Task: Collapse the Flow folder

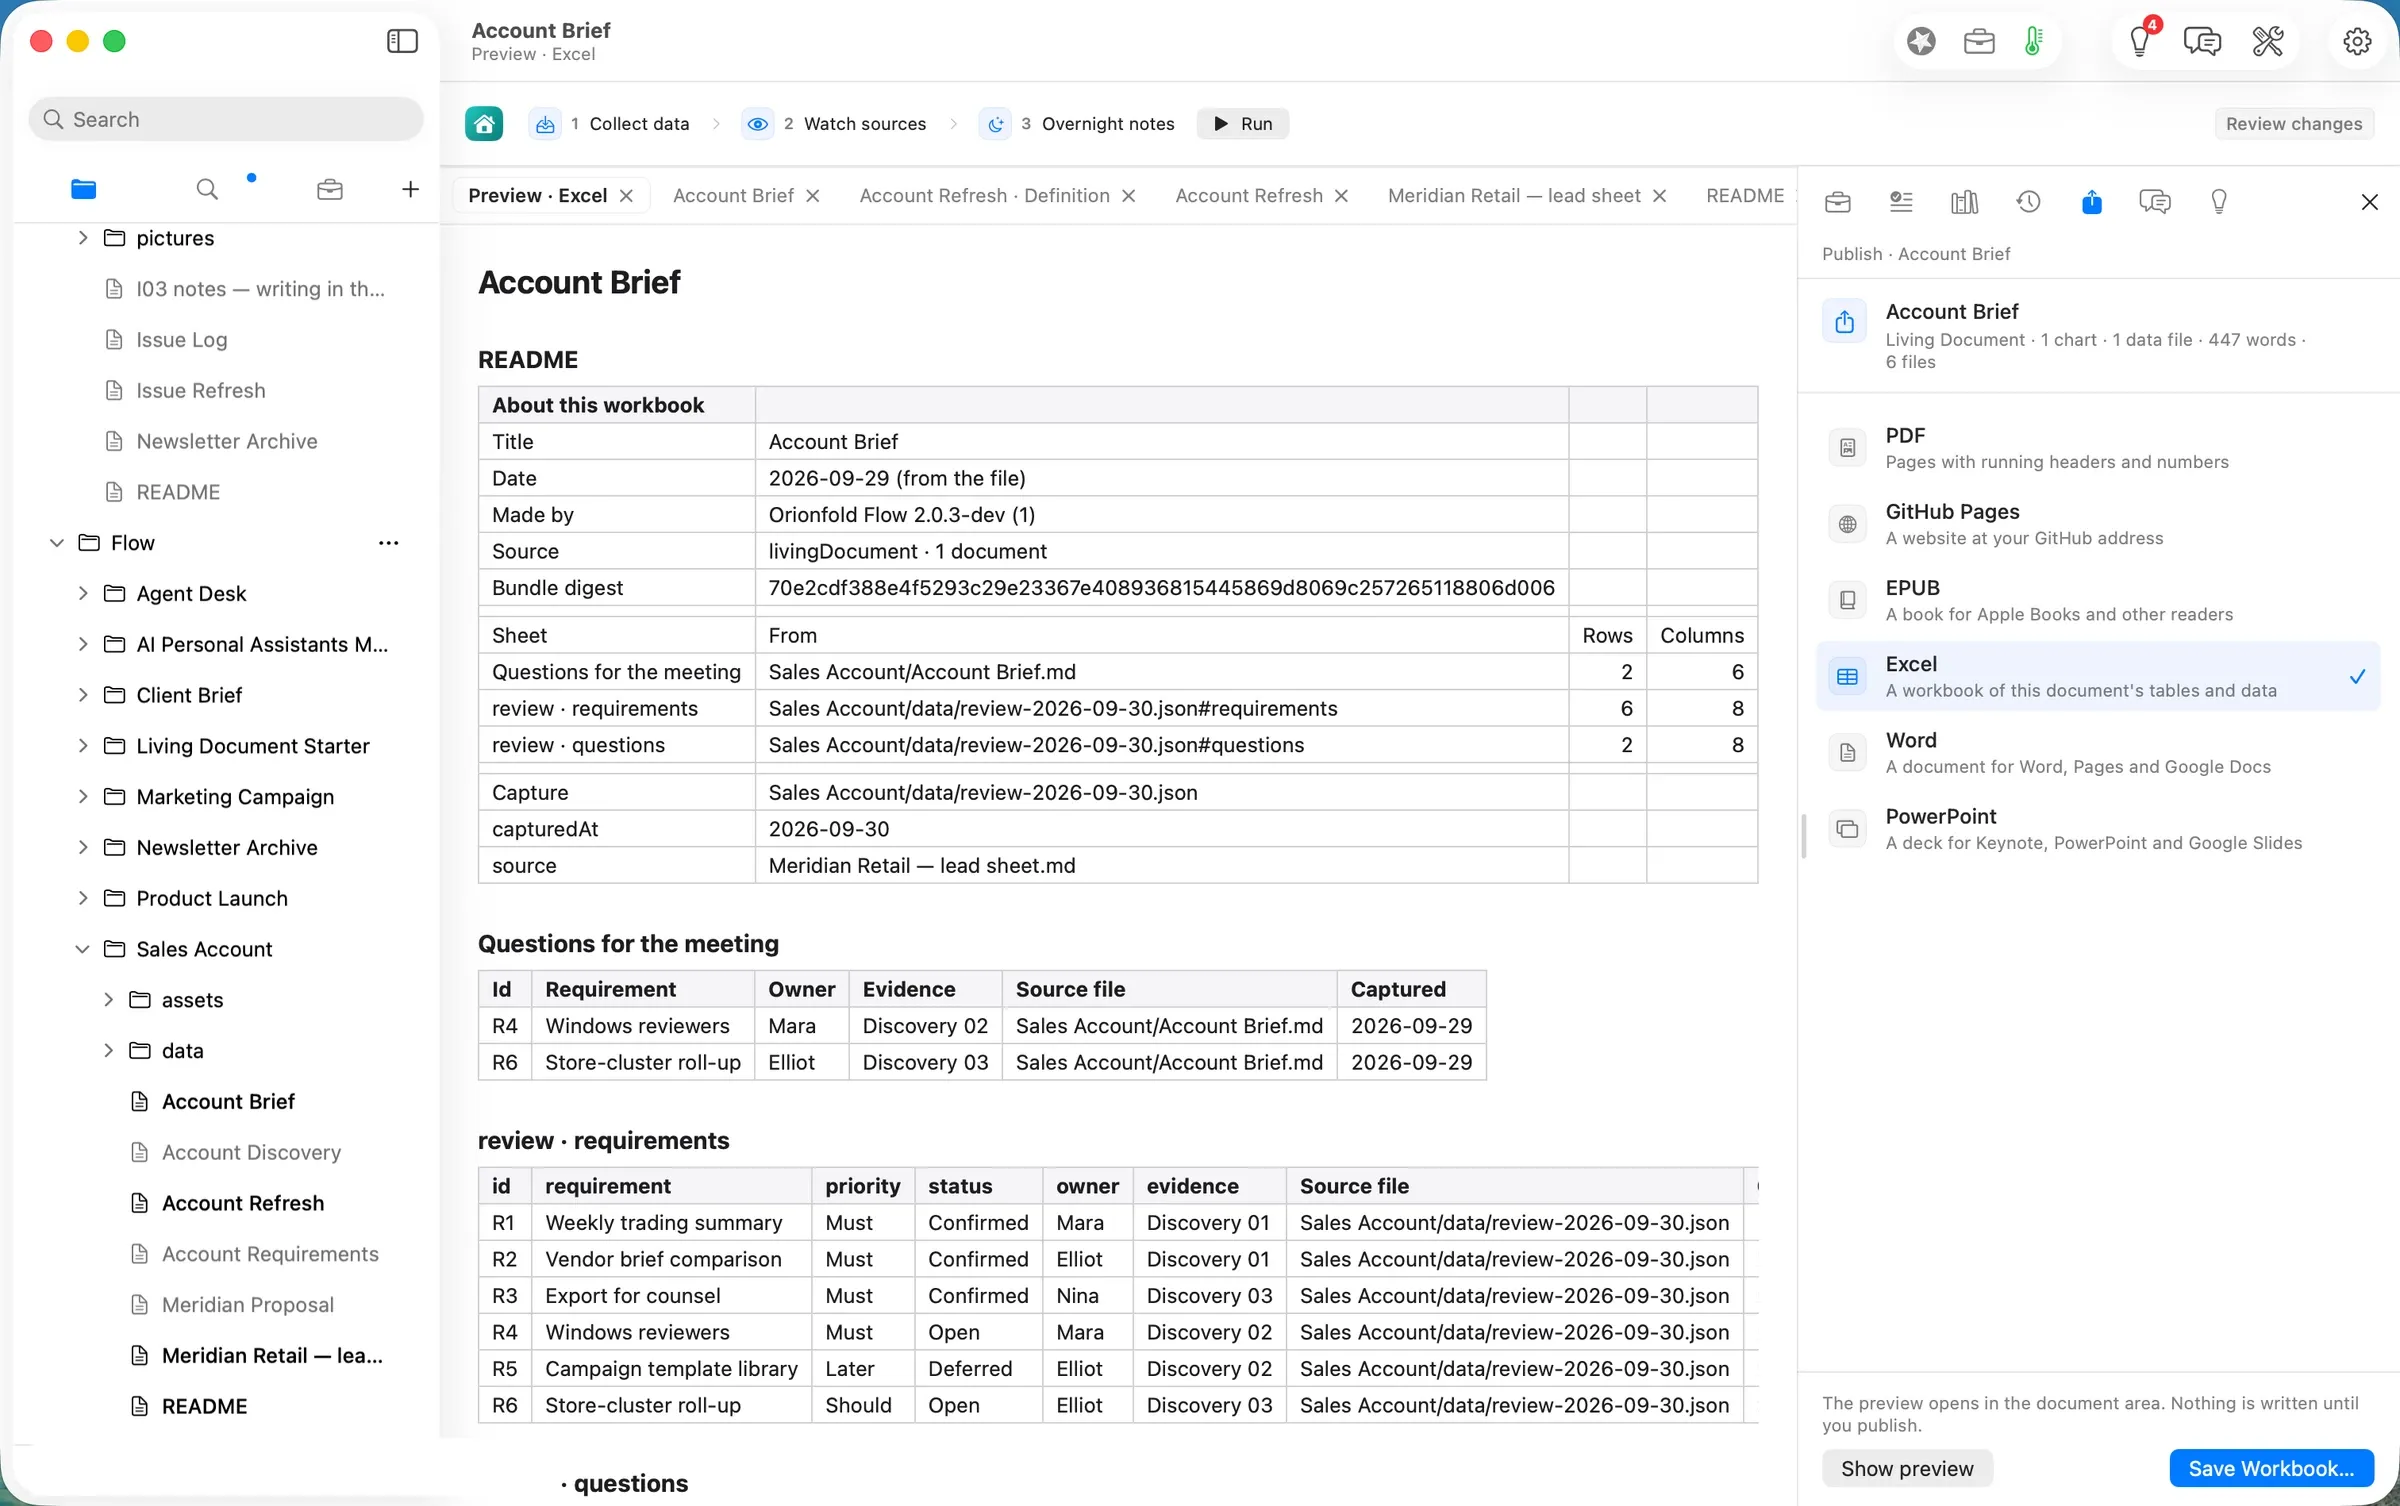Action: click(x=57, y=543)
